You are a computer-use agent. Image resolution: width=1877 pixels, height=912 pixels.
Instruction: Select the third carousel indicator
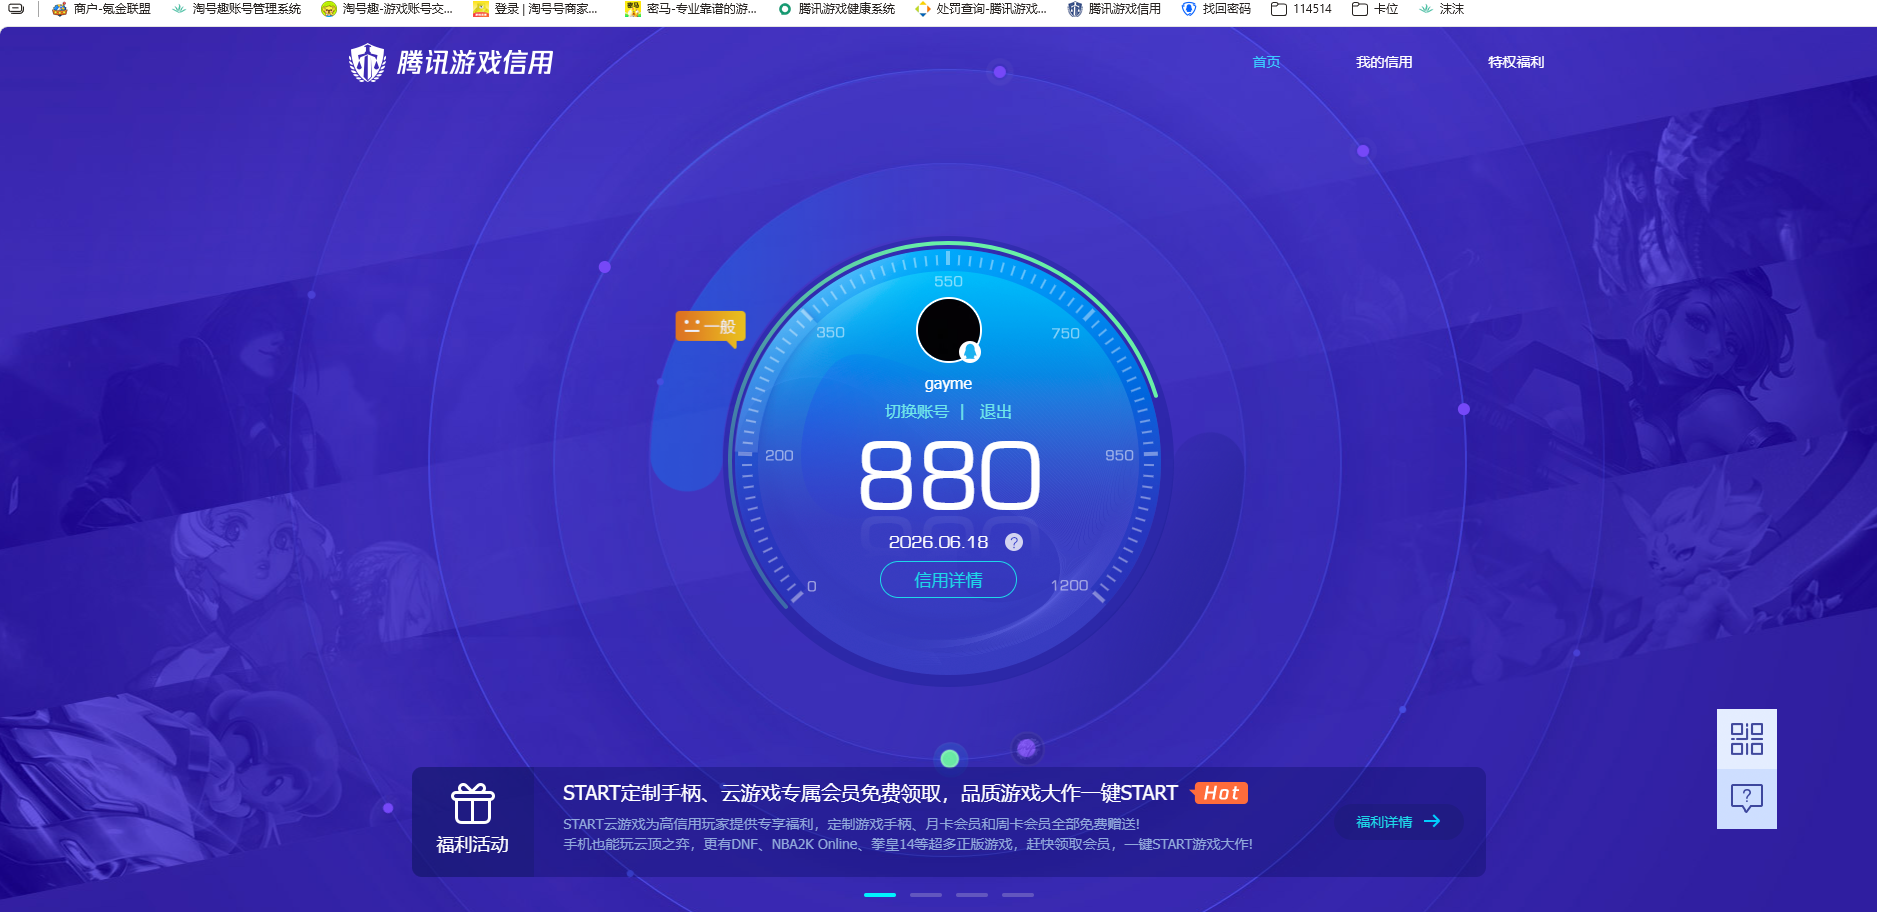(972, 895)
